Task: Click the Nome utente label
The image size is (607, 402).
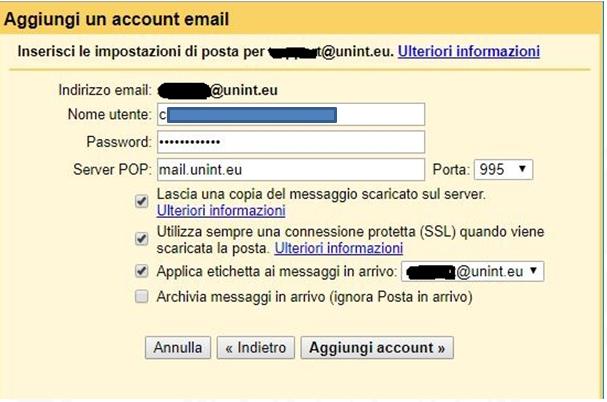Action: point(110,115)
